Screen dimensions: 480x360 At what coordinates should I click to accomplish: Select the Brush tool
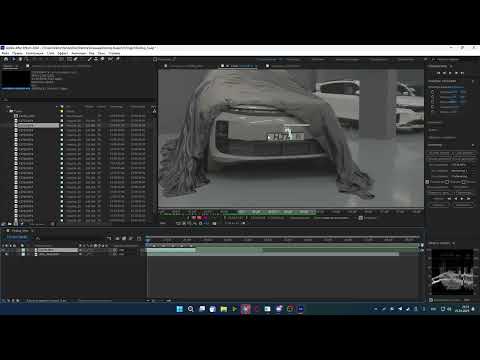90,59
